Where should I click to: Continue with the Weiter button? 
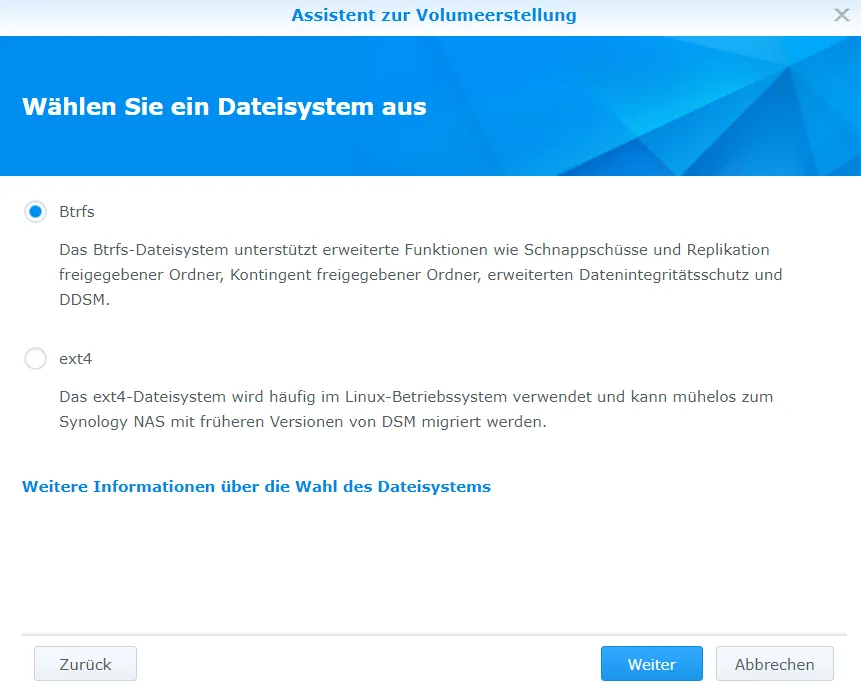pos(652,663)
